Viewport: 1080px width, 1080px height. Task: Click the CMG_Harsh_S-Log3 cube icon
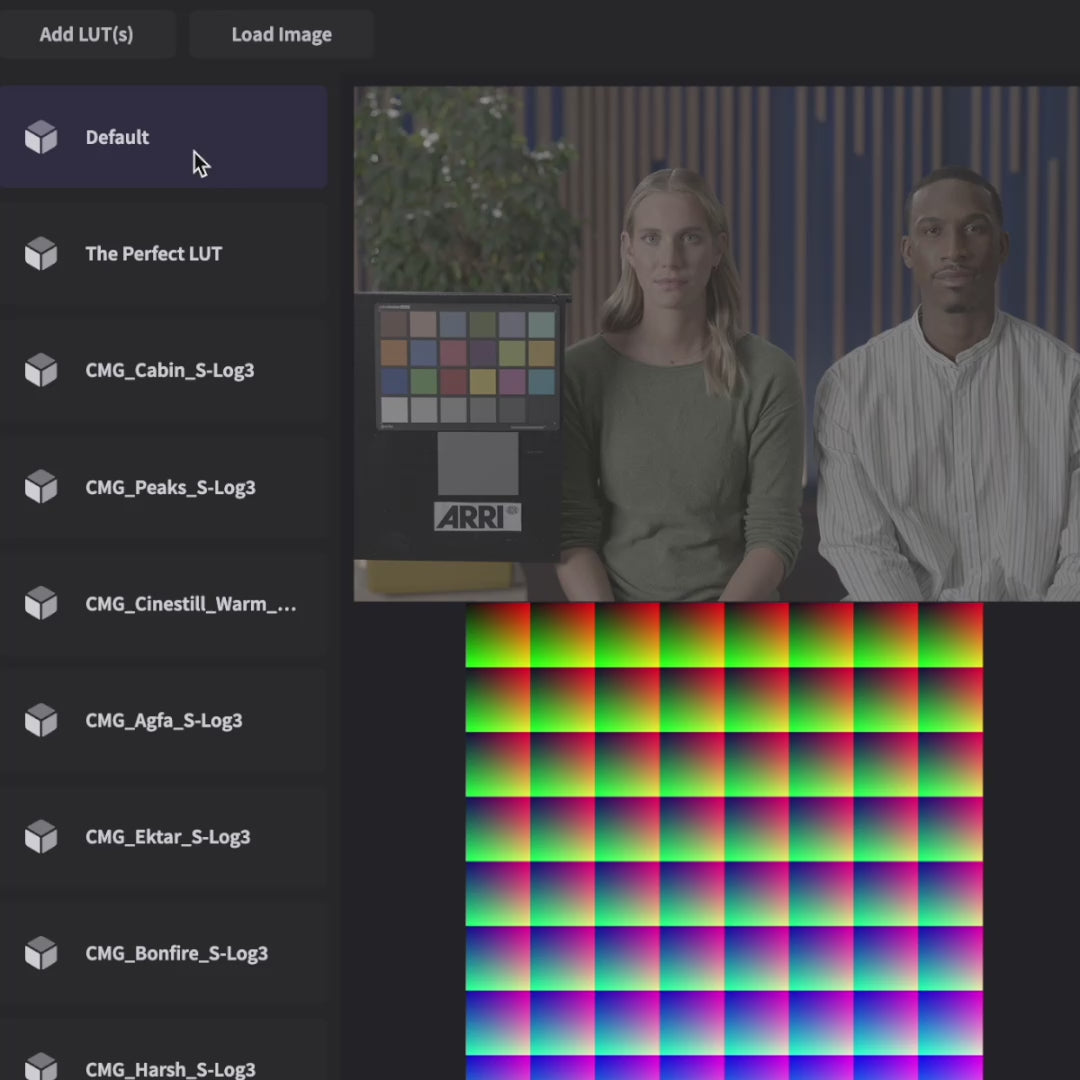(41, 1066)
